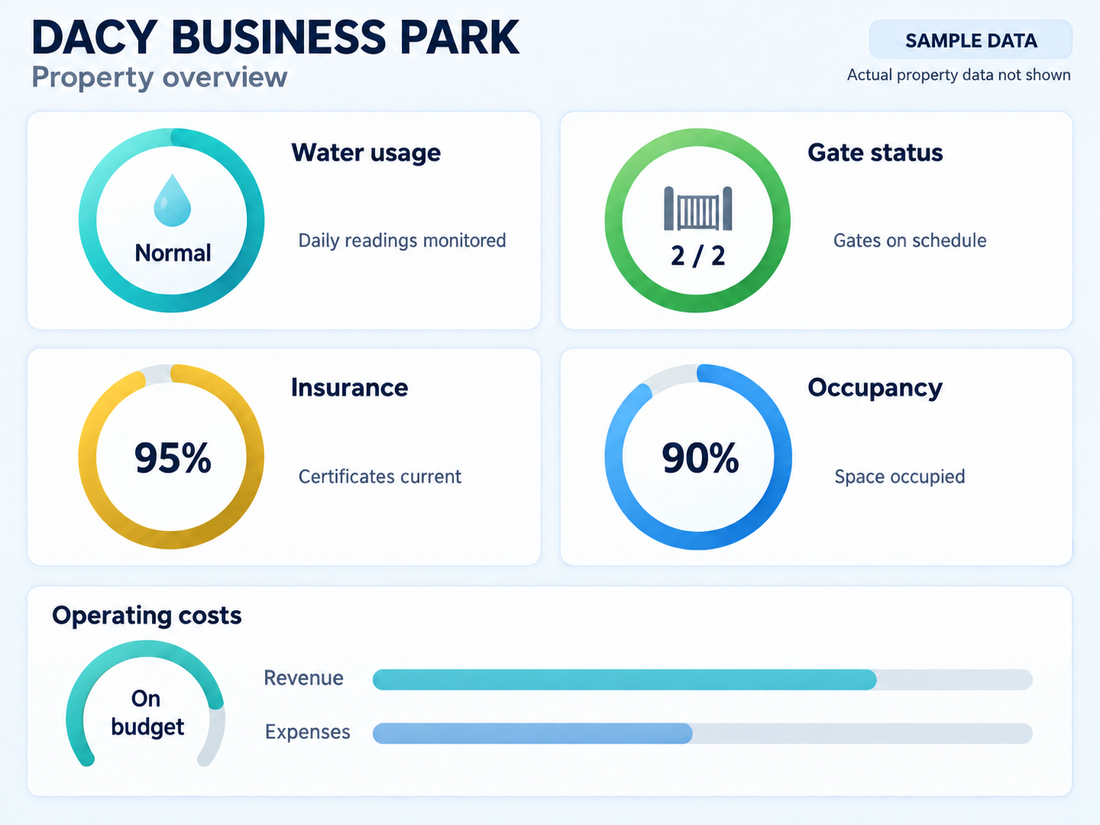Select 'Gates on schedule' text

pyautogui.click(x=910, y=241)
